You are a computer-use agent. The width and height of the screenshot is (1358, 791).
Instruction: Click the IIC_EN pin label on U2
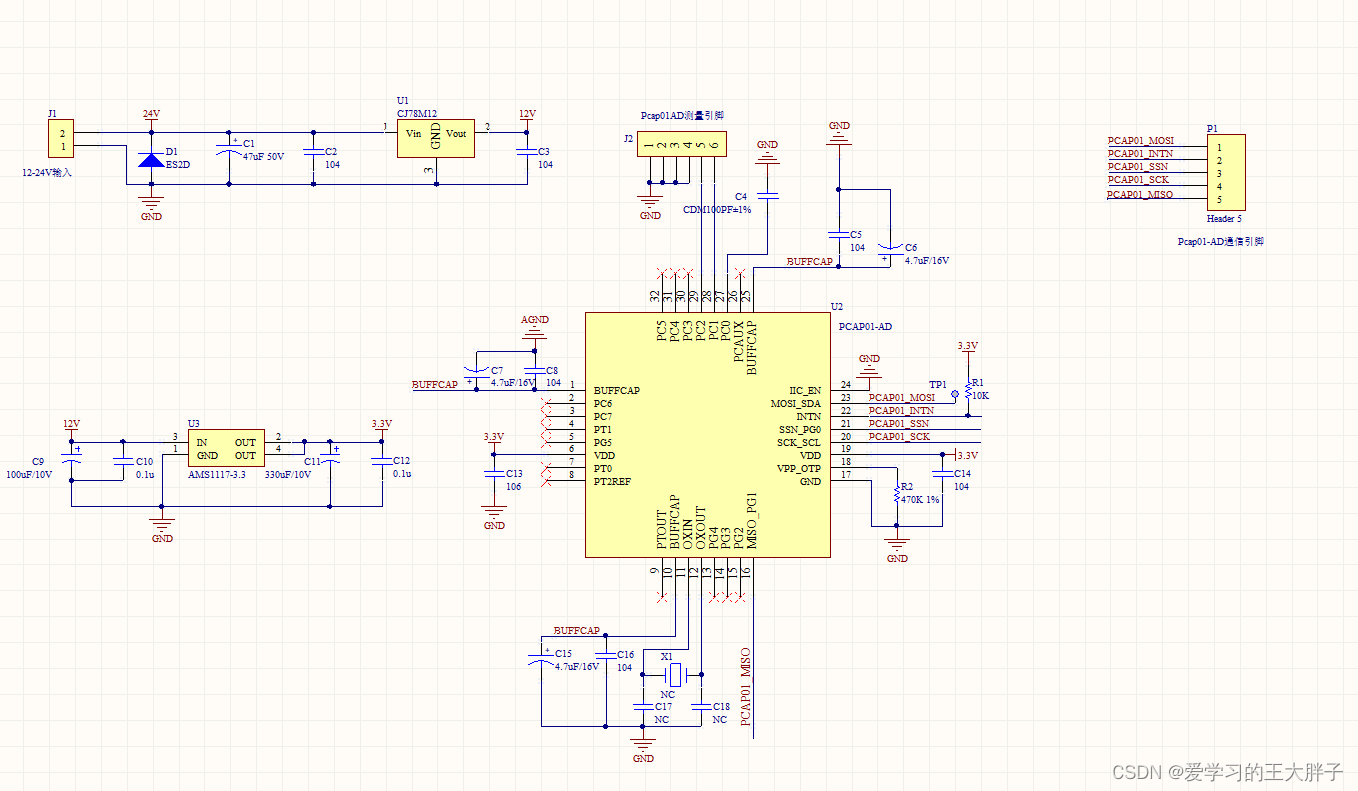(804, 391)
